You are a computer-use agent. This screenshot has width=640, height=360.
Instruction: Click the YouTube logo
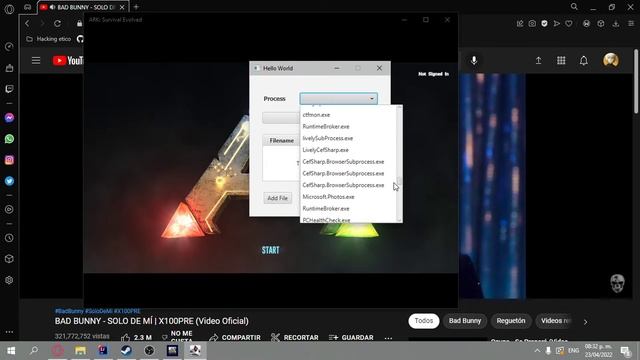[x=68, y=60]
